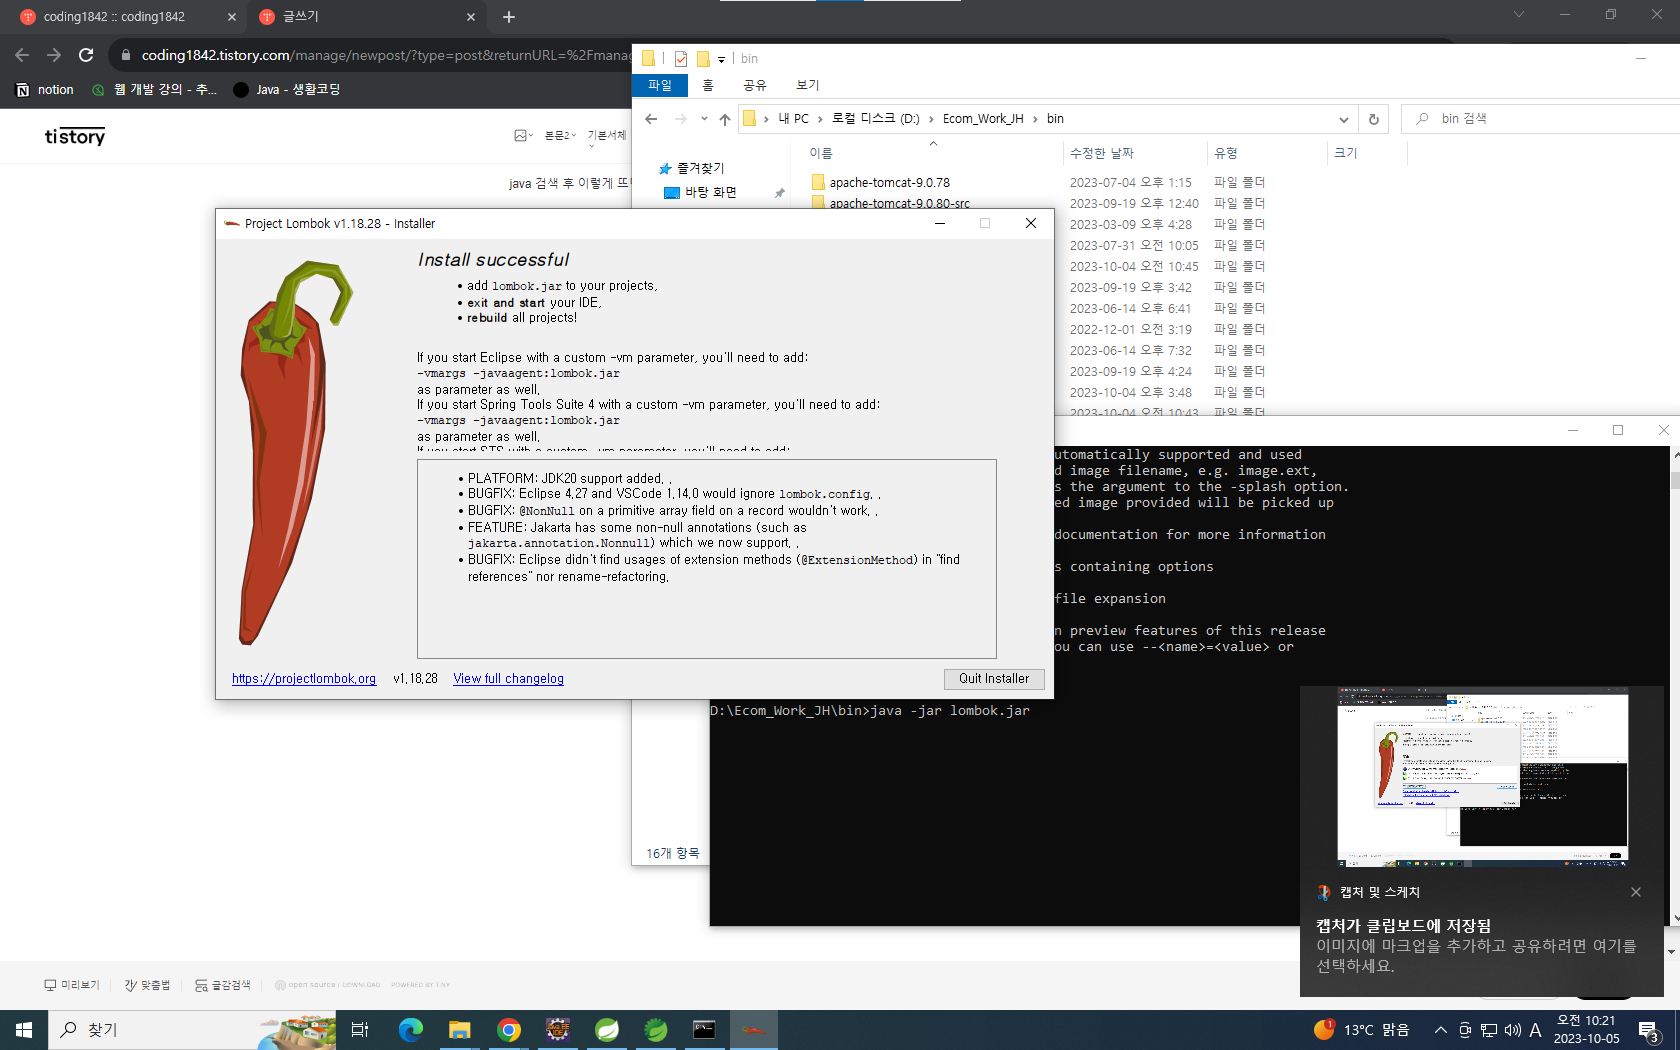Click the Quit Installer button
The width and height of the screenshot is (1680, 1050).
coord(994,679)
